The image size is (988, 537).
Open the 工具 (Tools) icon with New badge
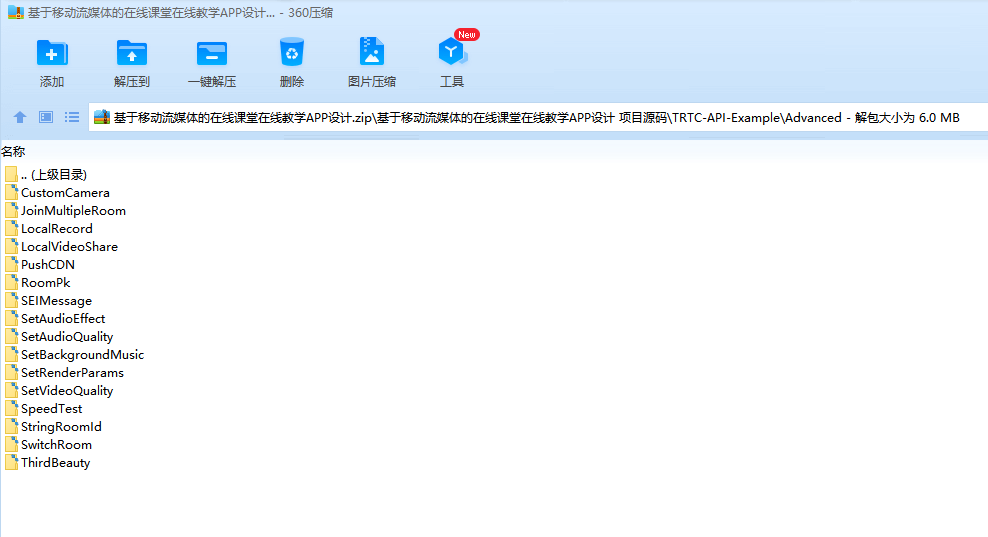(x=452, y=52)
